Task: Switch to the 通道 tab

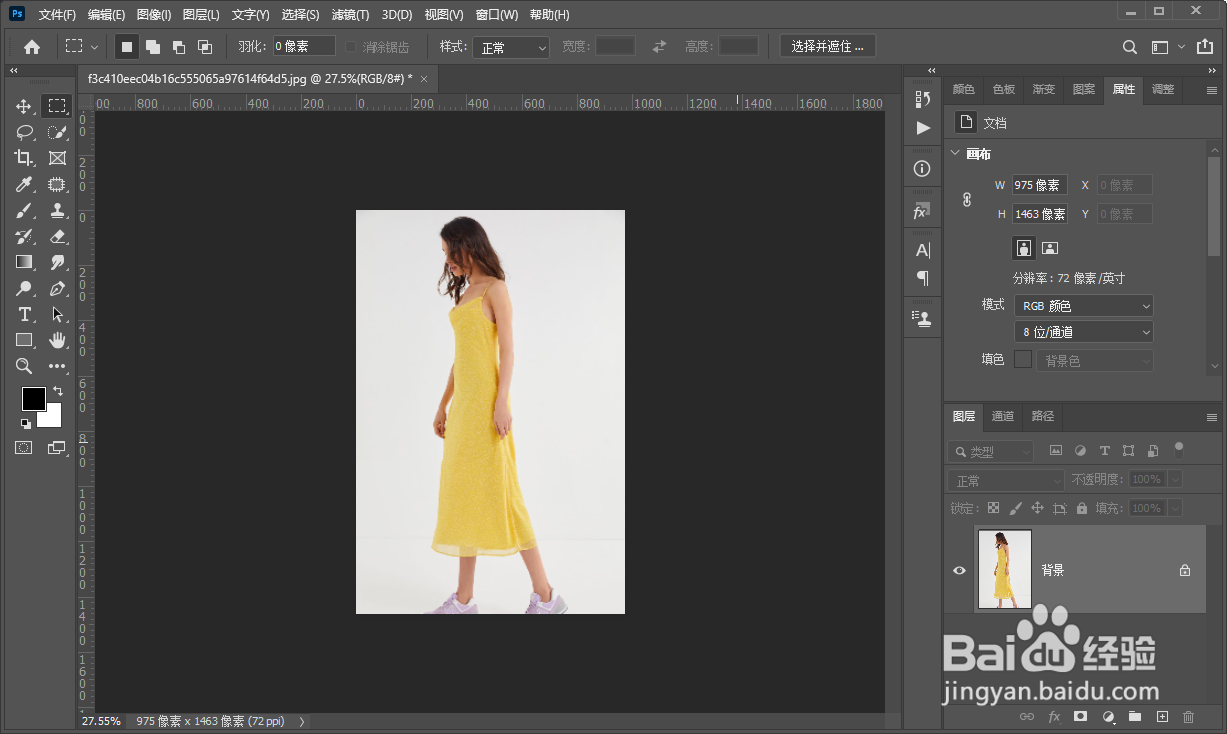Action: pyautogui.click(x=1002, y=416)
